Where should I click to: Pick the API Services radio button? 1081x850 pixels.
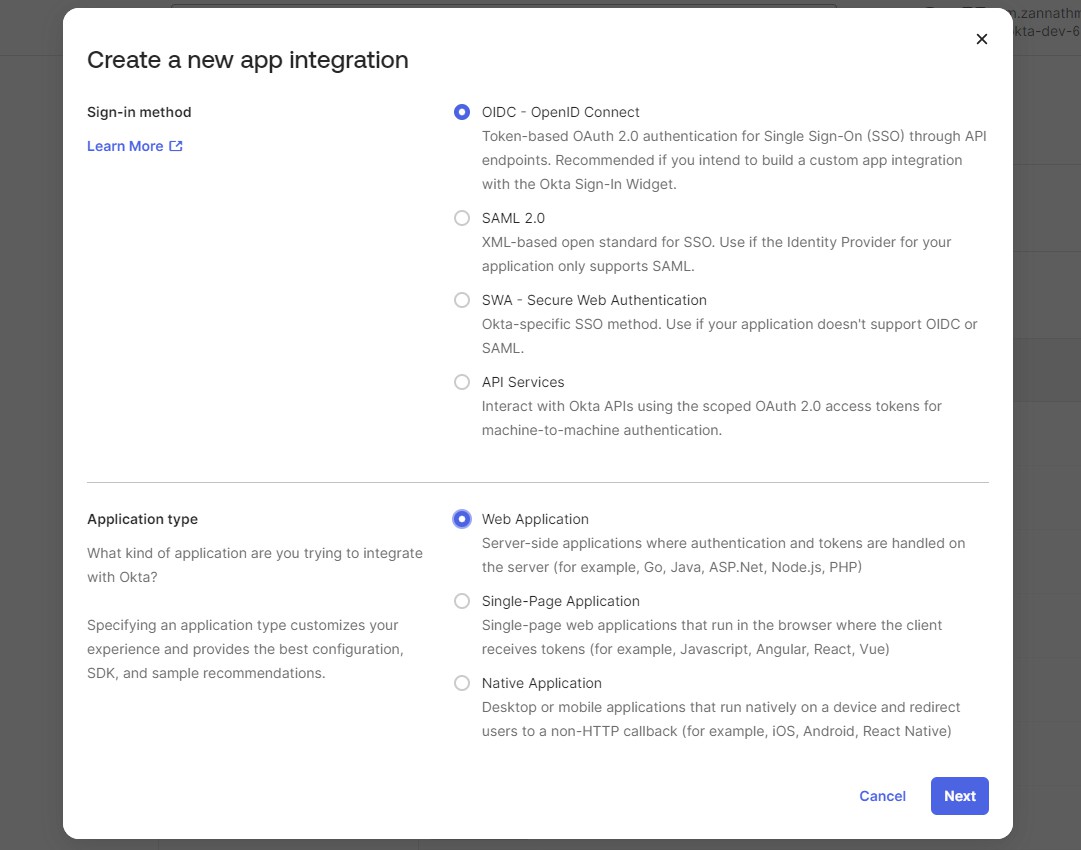[461, 382]
